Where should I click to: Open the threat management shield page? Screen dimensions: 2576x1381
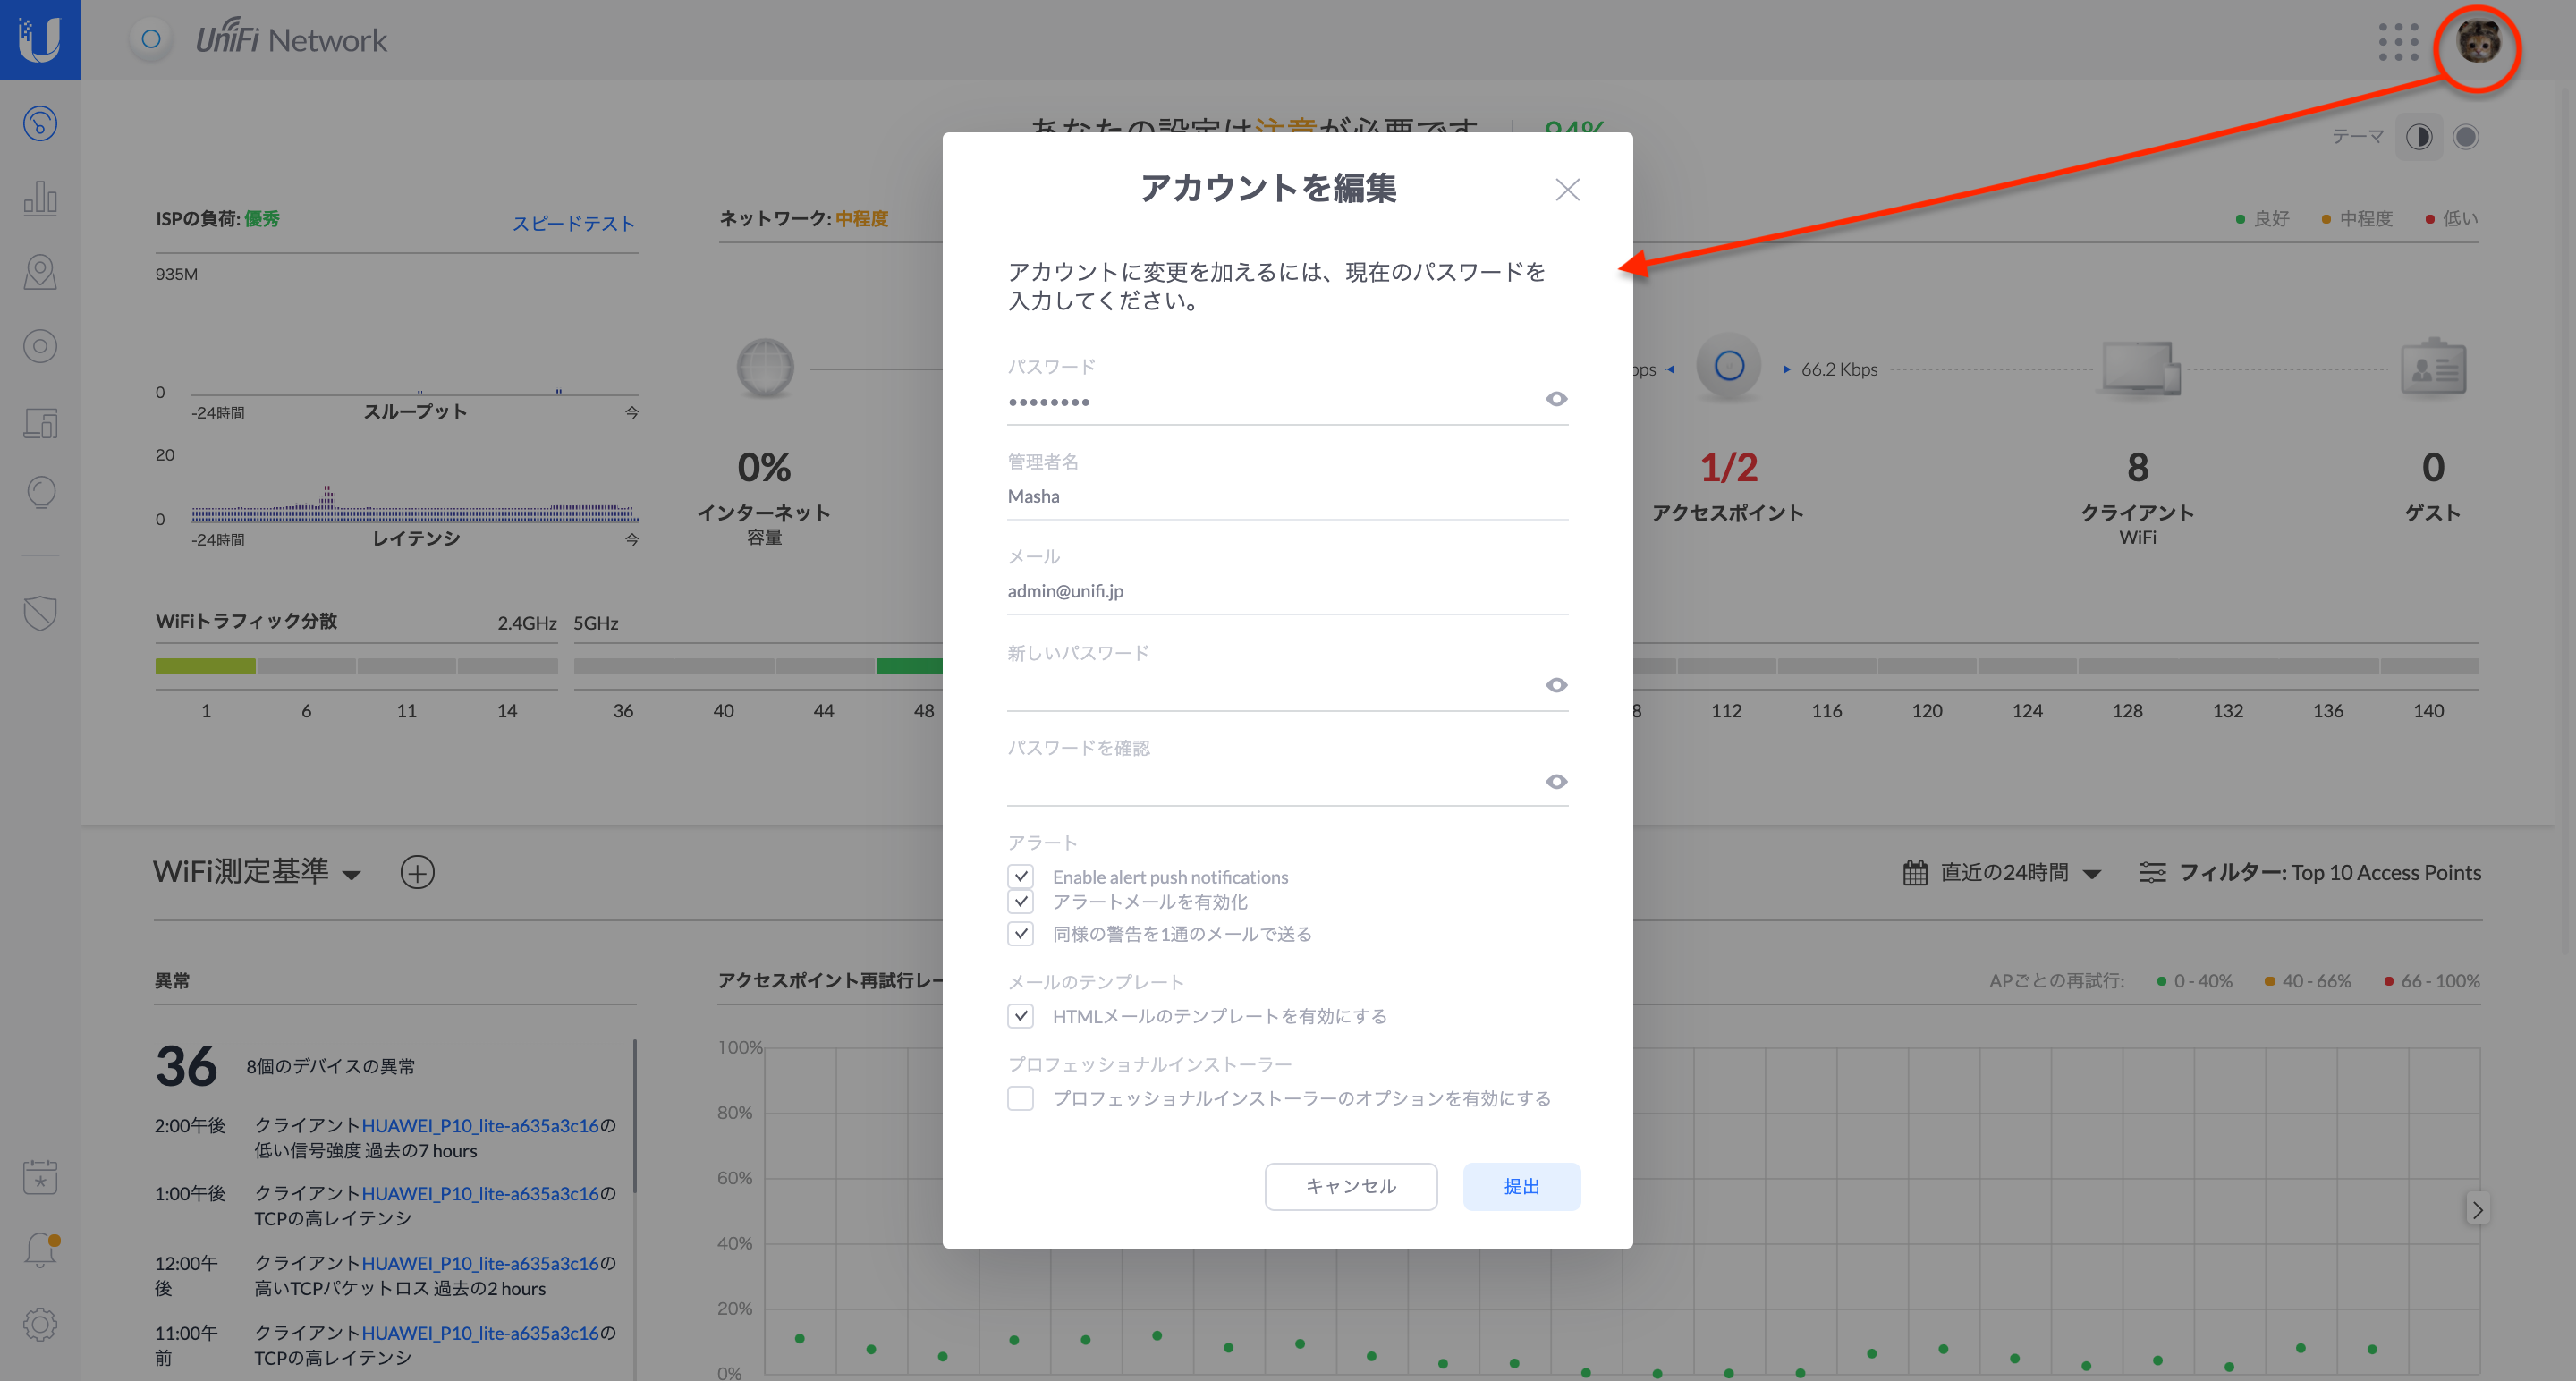(x=40, y=613)
